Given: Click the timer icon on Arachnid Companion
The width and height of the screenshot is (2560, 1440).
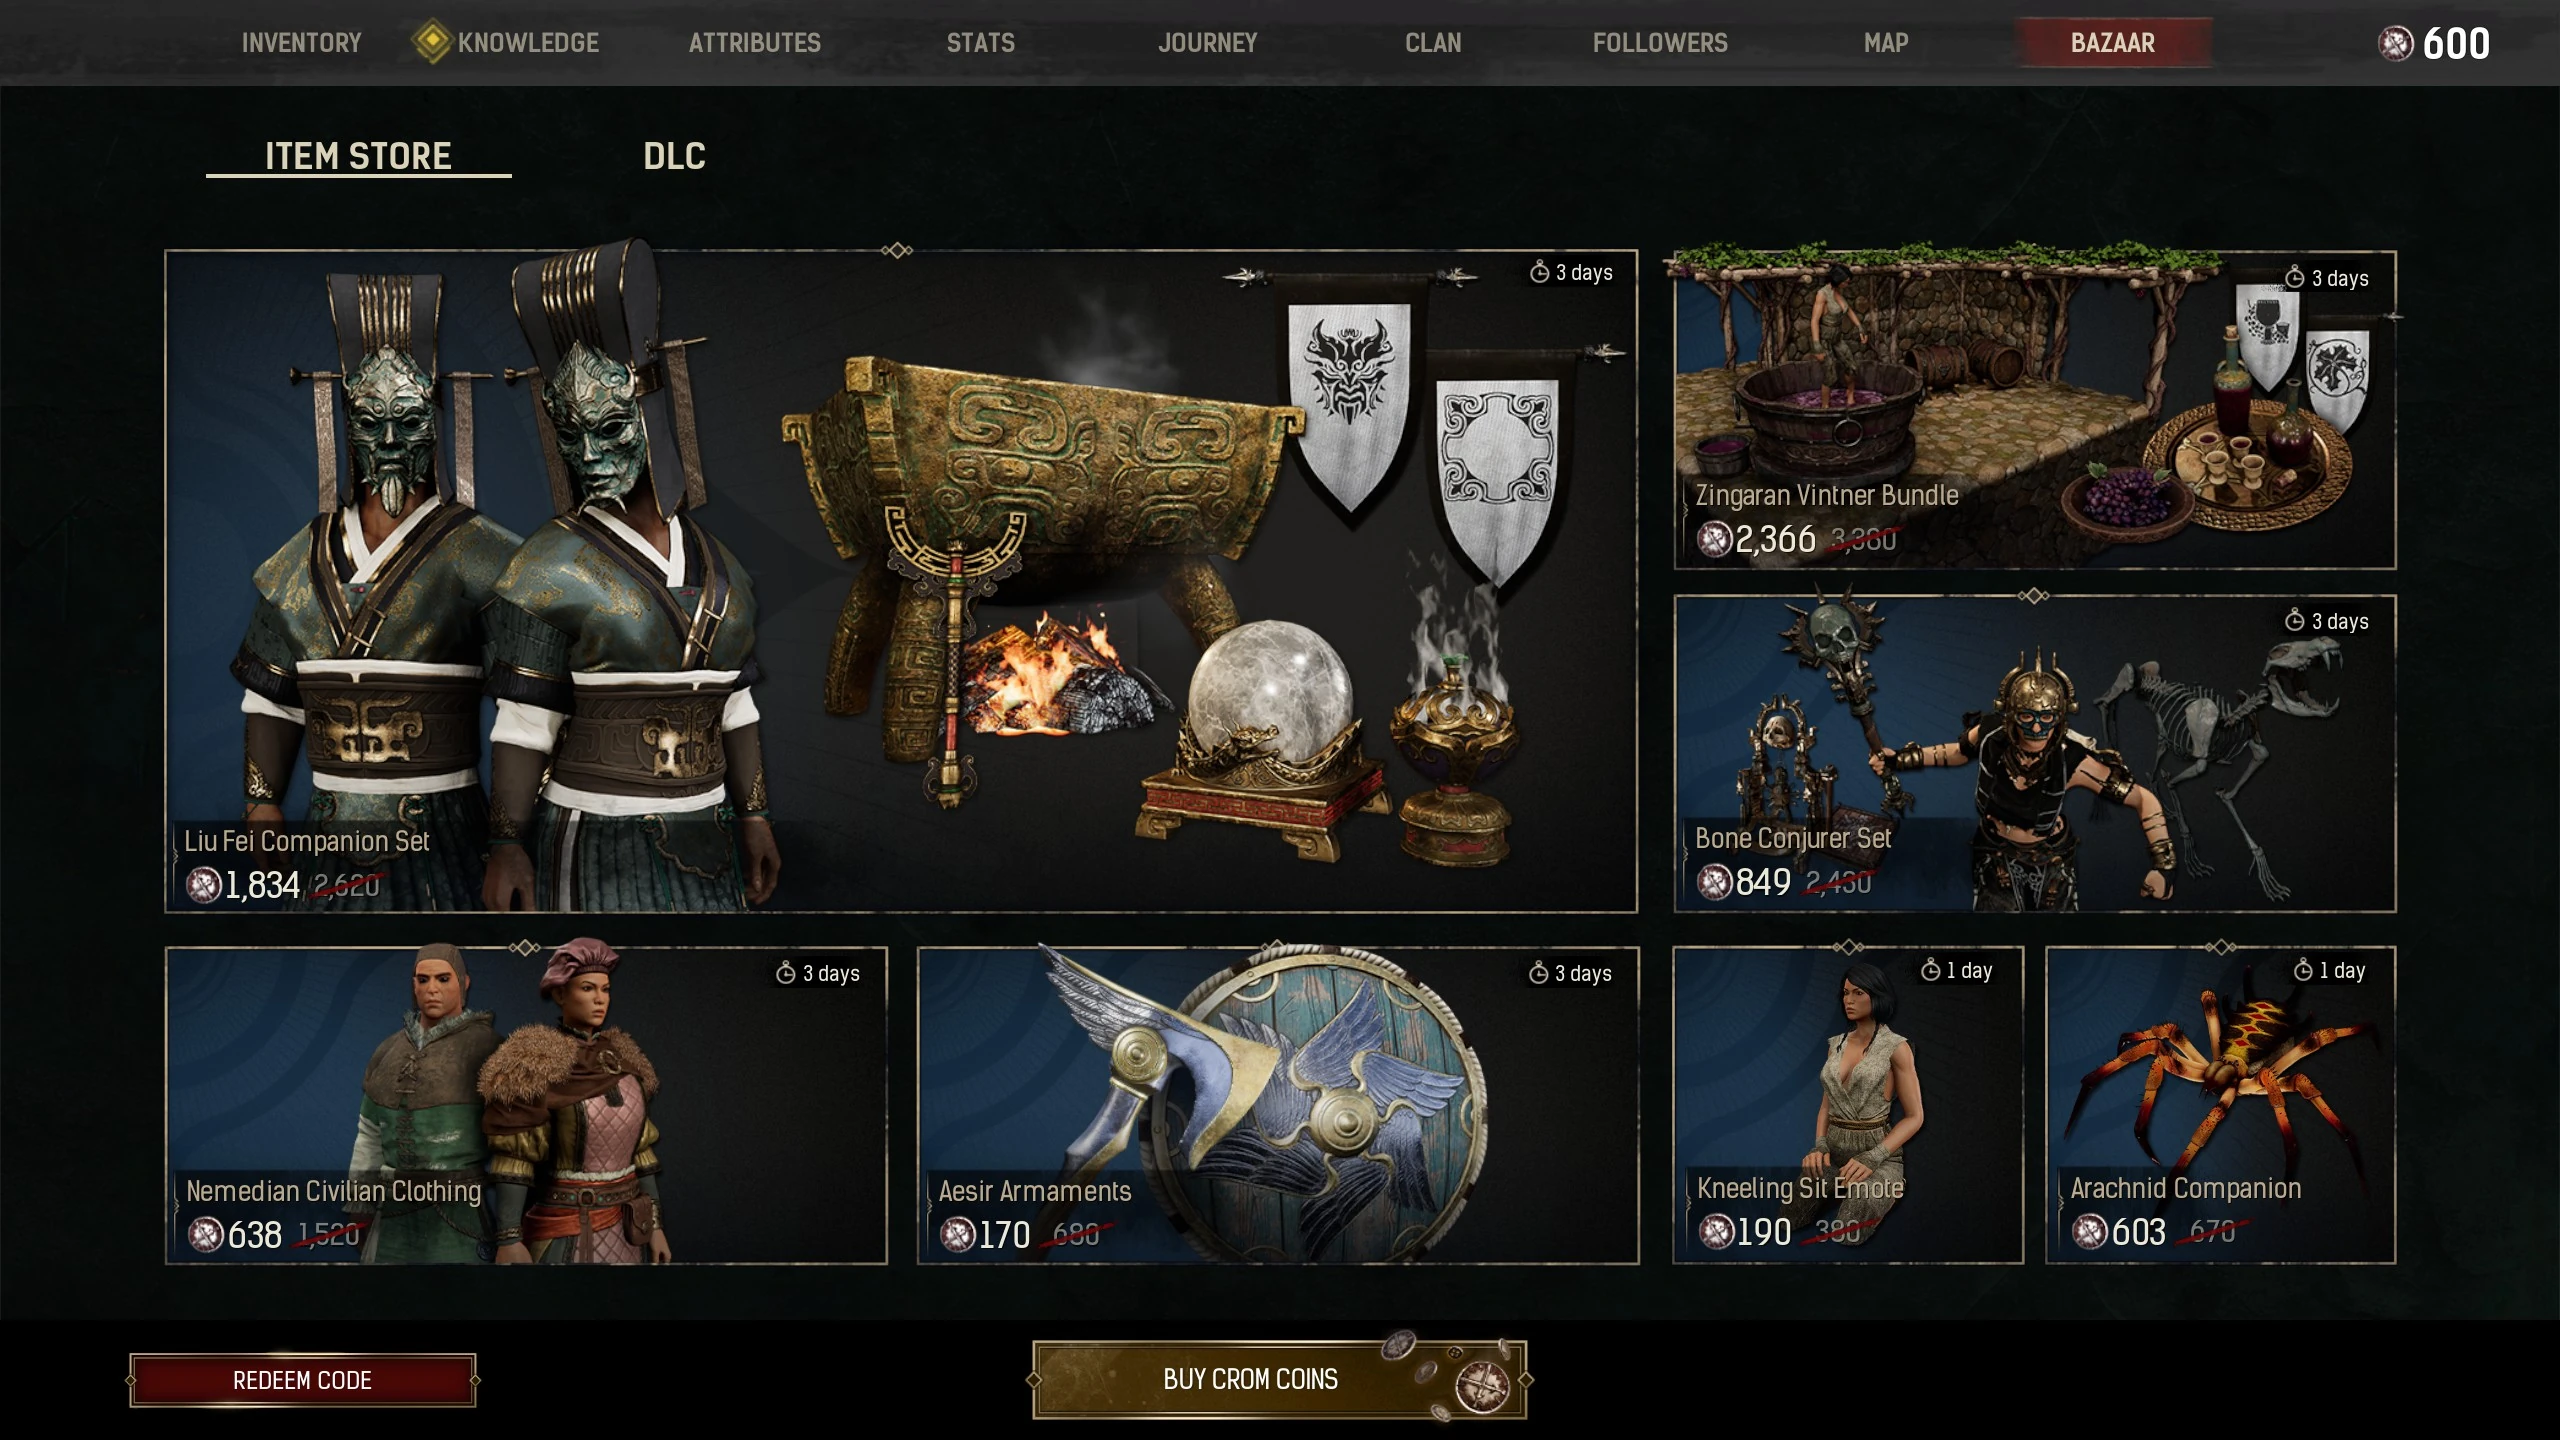Looking at the screenshot, I should pos(2303,970).
